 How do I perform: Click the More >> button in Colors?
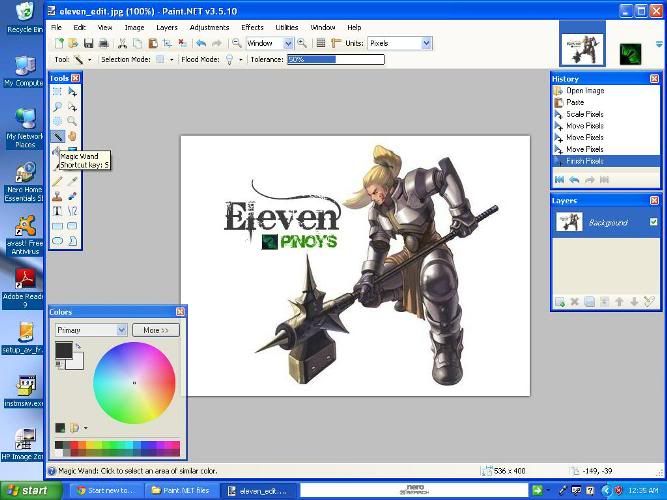pyautogui.click(x=156, y=330)
